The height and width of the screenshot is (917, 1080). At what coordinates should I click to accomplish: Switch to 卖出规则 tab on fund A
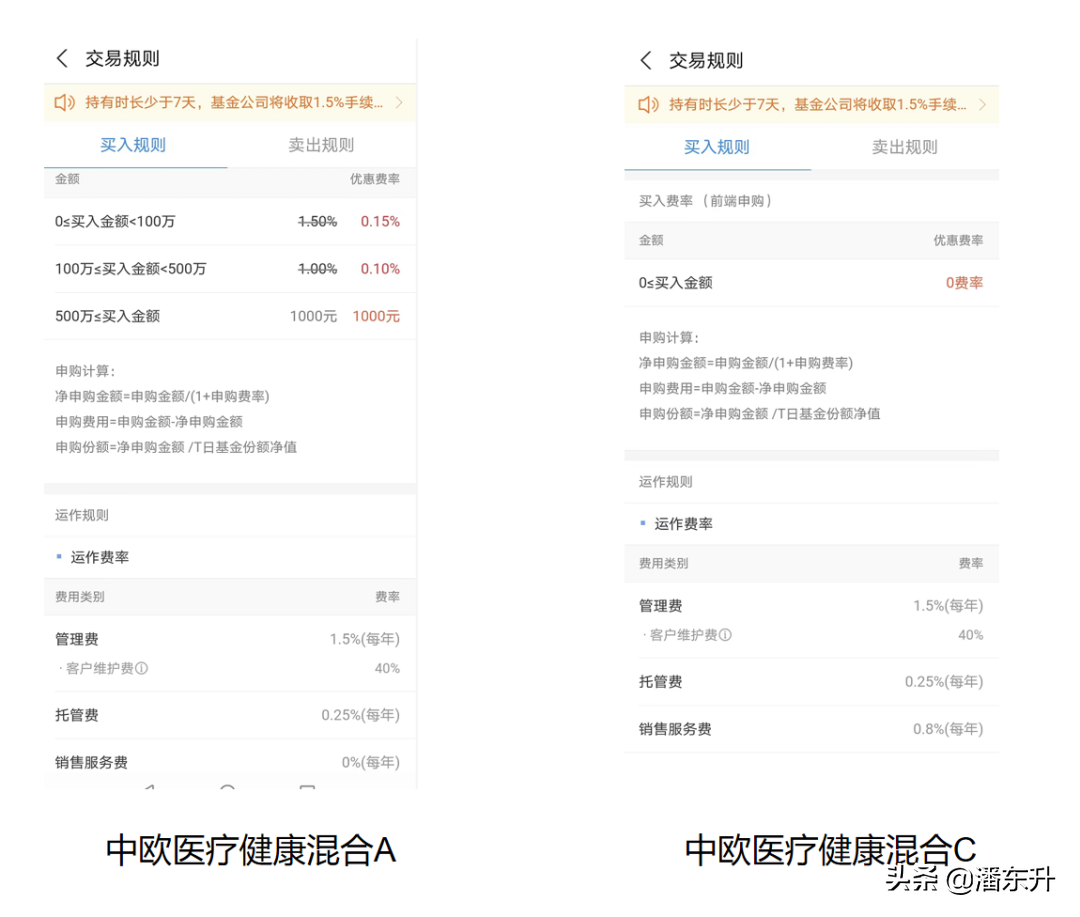320,145
